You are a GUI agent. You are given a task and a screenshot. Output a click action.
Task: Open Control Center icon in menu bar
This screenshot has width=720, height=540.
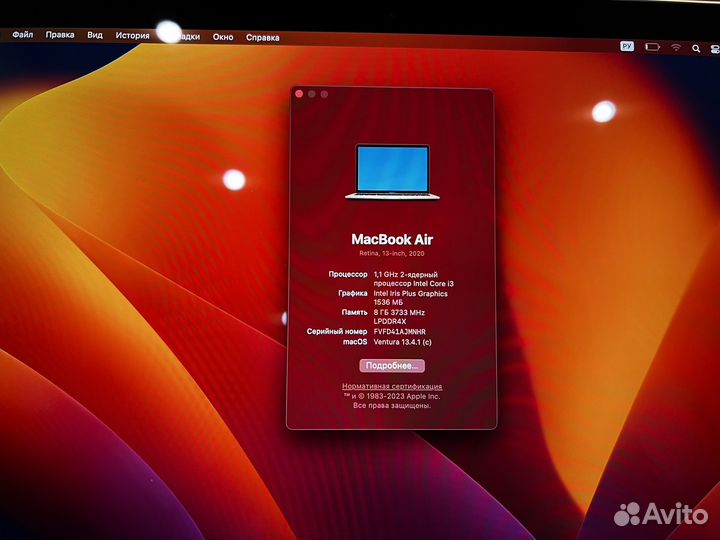point(715,49)
